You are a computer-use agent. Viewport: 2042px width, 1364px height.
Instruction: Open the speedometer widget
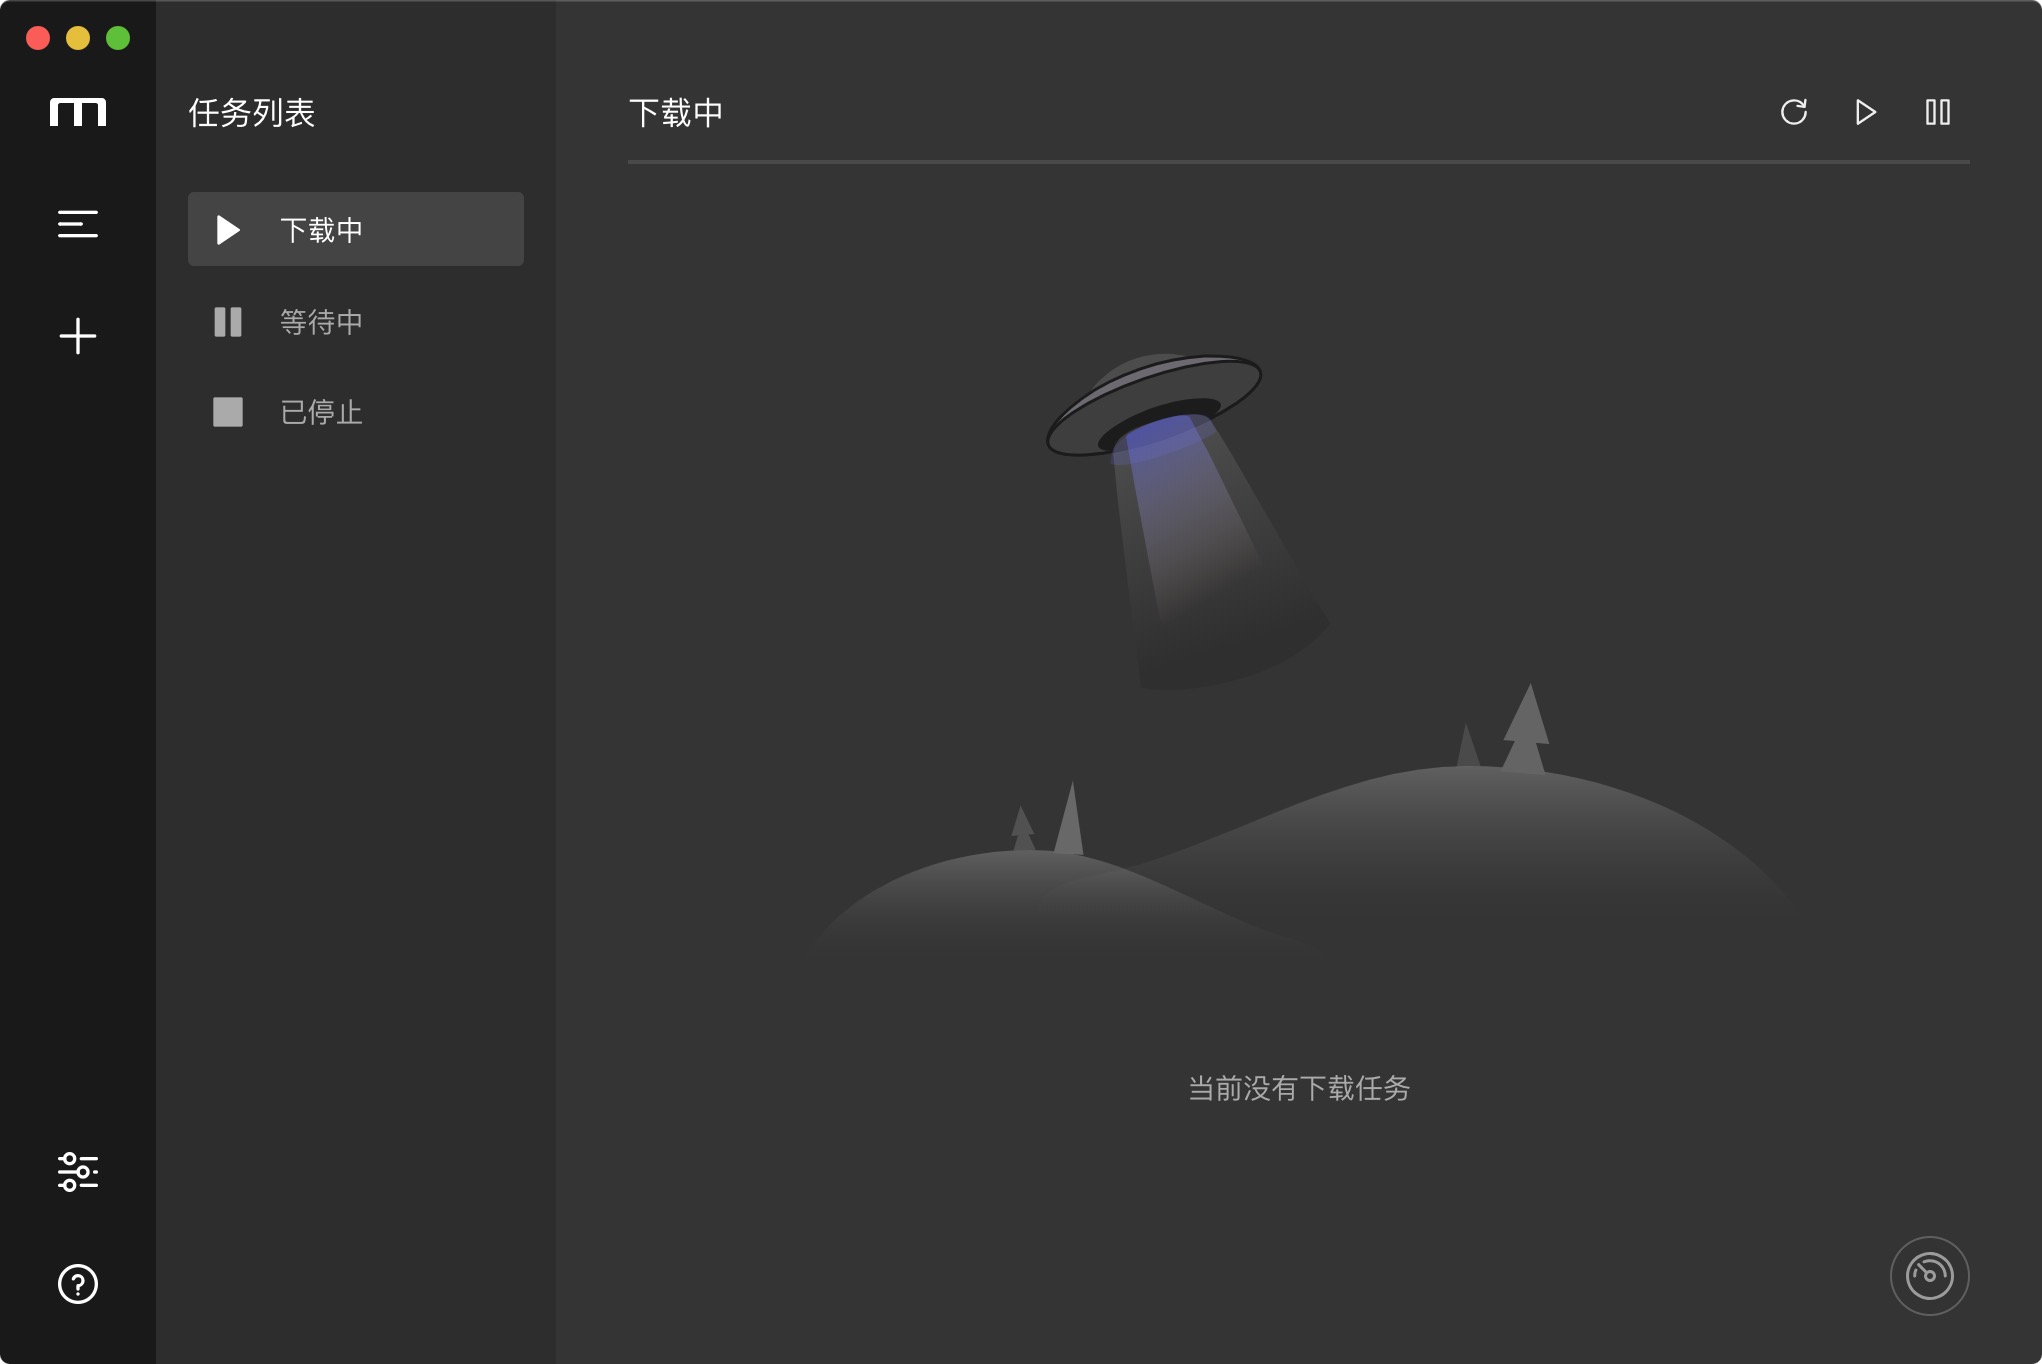pyautogui.click(x=1930, y=1276)
